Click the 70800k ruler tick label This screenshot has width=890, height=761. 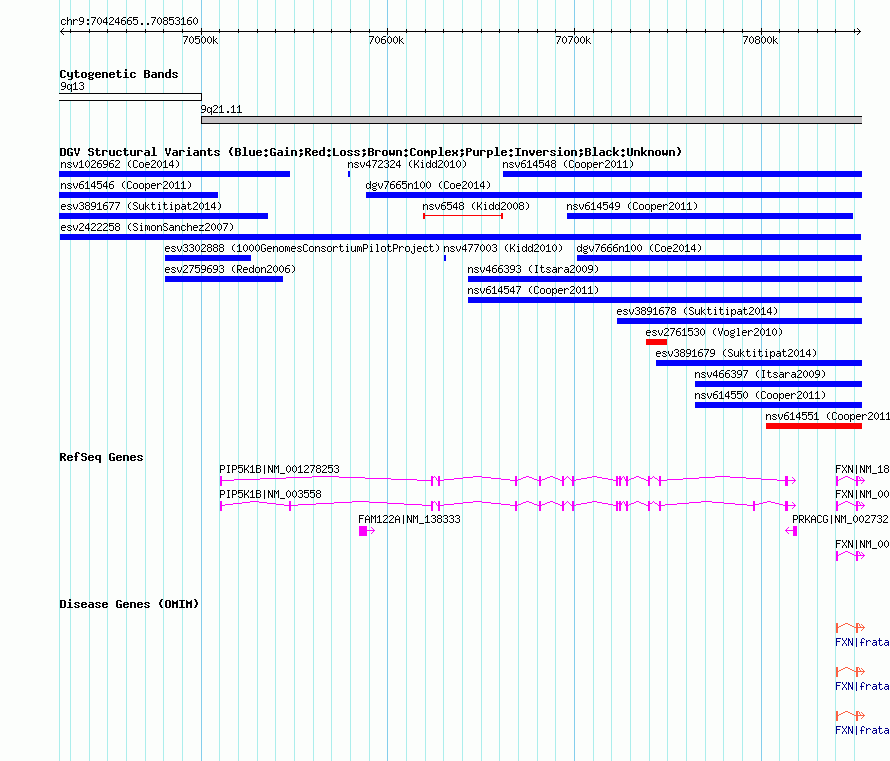(760, 40)
